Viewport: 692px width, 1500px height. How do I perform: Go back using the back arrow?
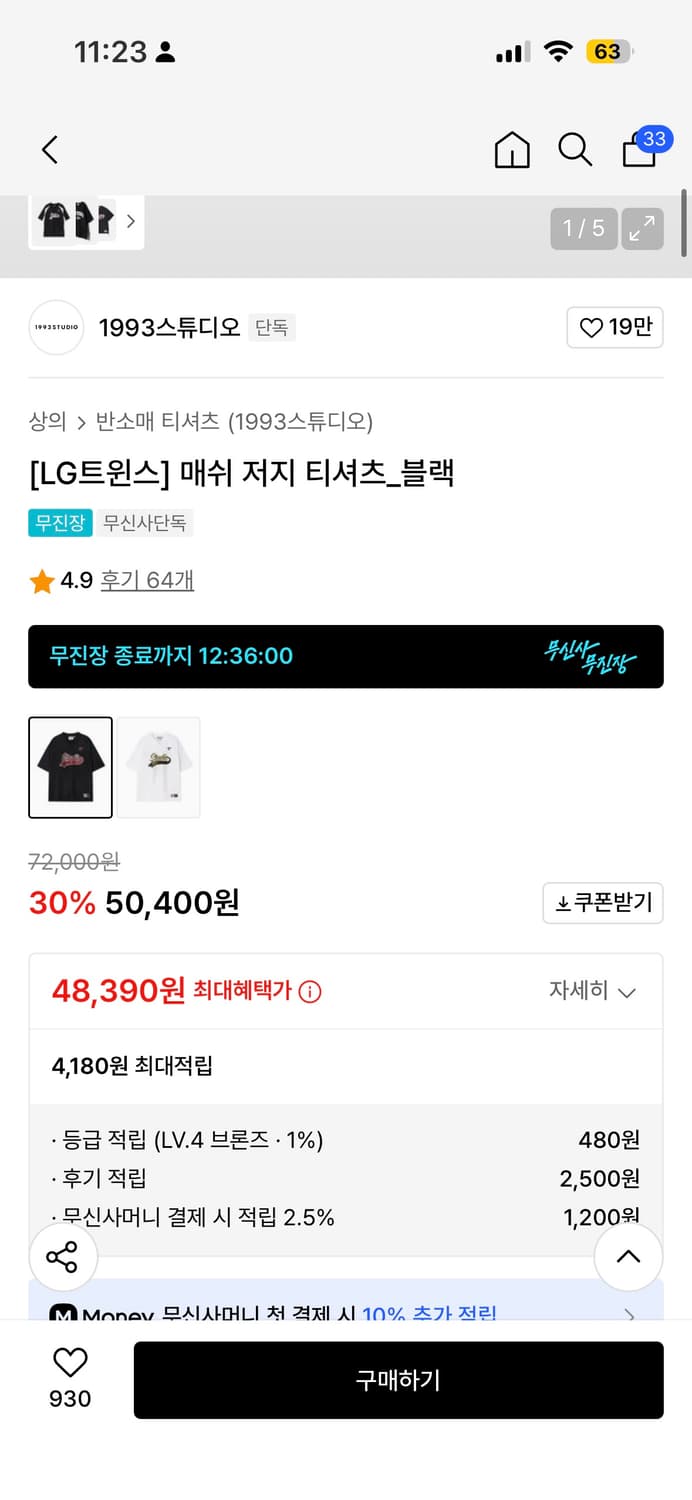coord(50,150)
